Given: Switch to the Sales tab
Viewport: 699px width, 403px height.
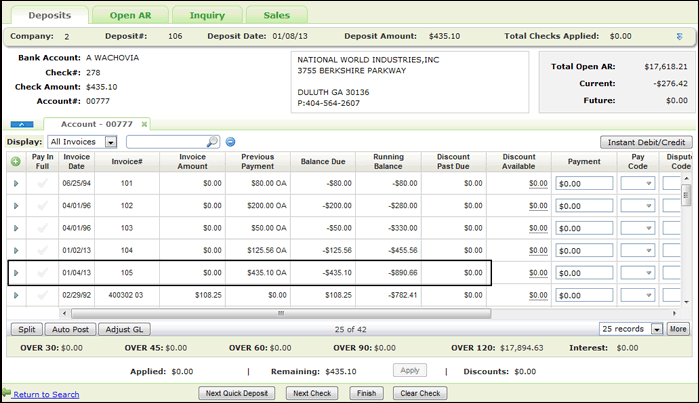Looking at the screenshot, I should click(276, 15).
